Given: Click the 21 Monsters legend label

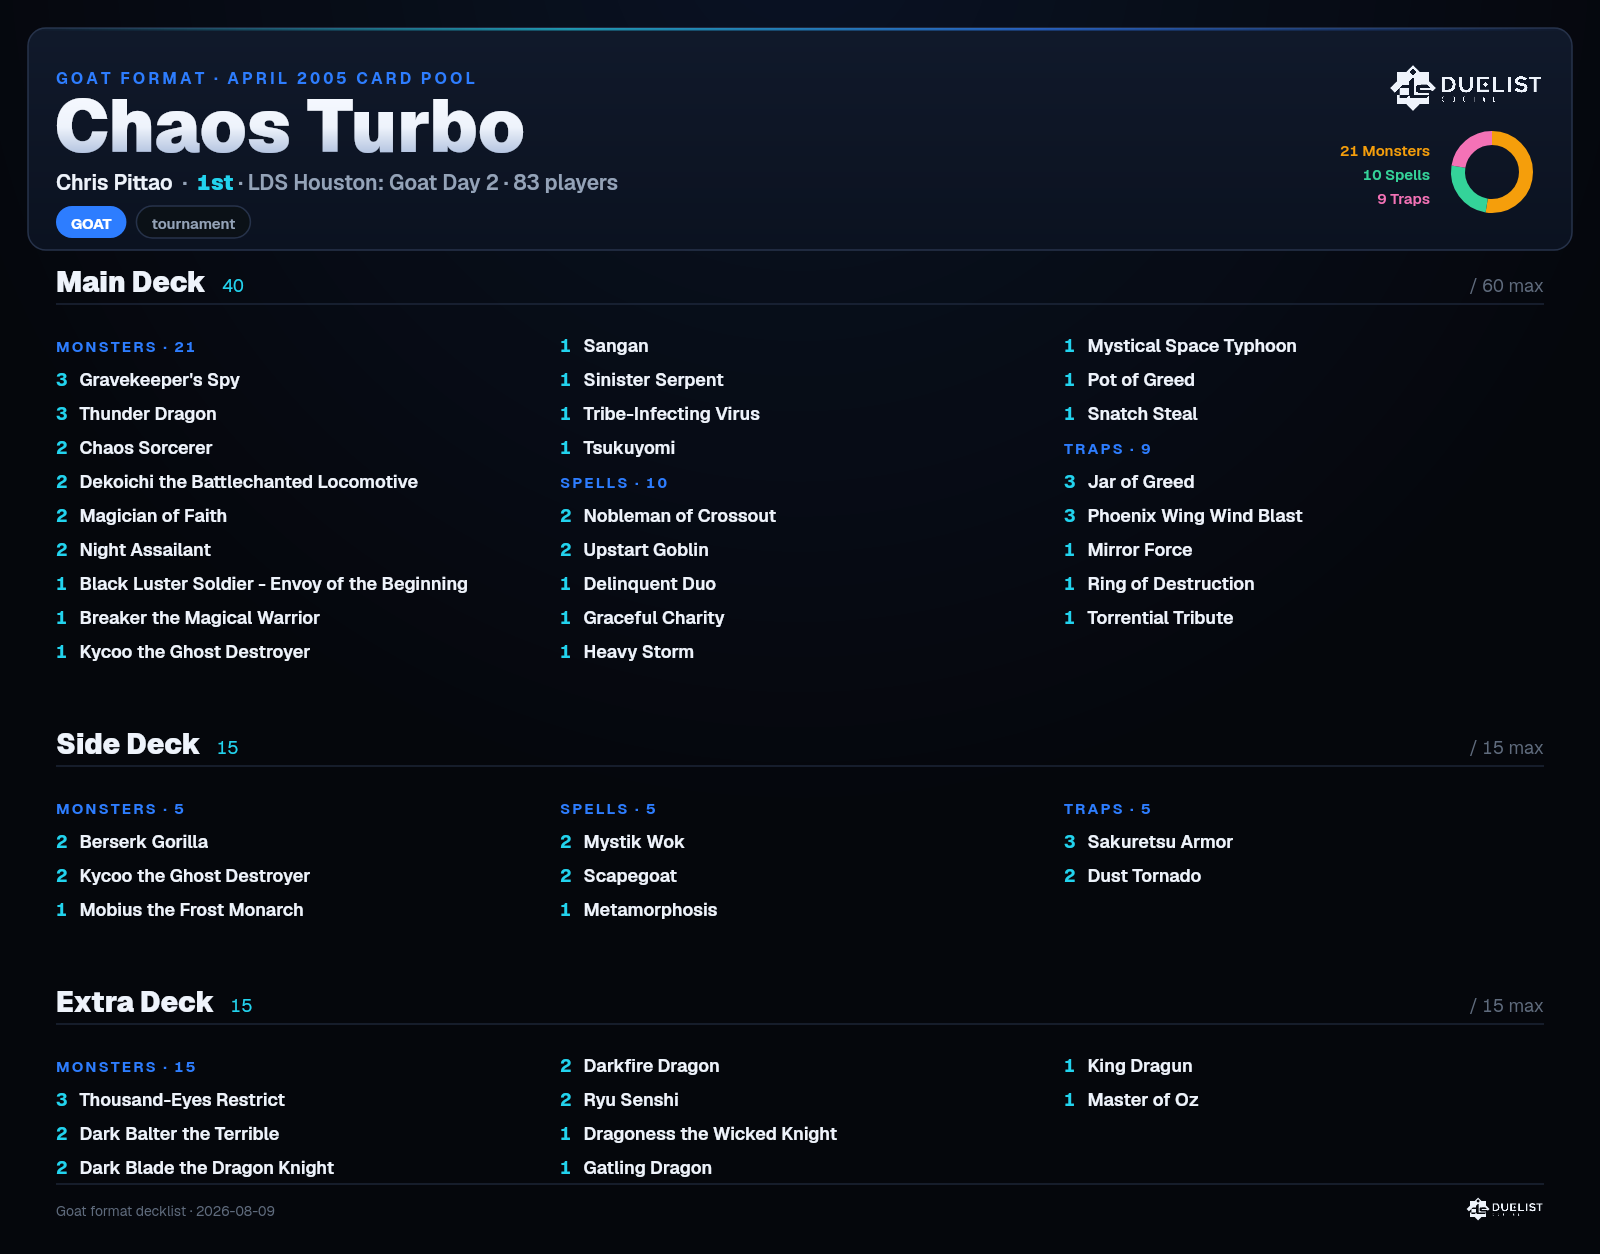Looking at the screenshot, I should pyautogui.click(x=1385, y=151).
